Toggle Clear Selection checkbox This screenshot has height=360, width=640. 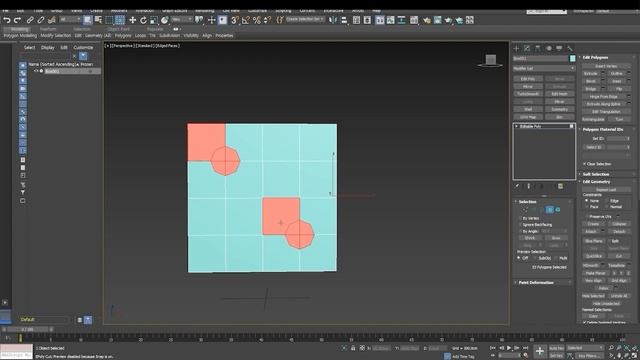tap(584, 164)
